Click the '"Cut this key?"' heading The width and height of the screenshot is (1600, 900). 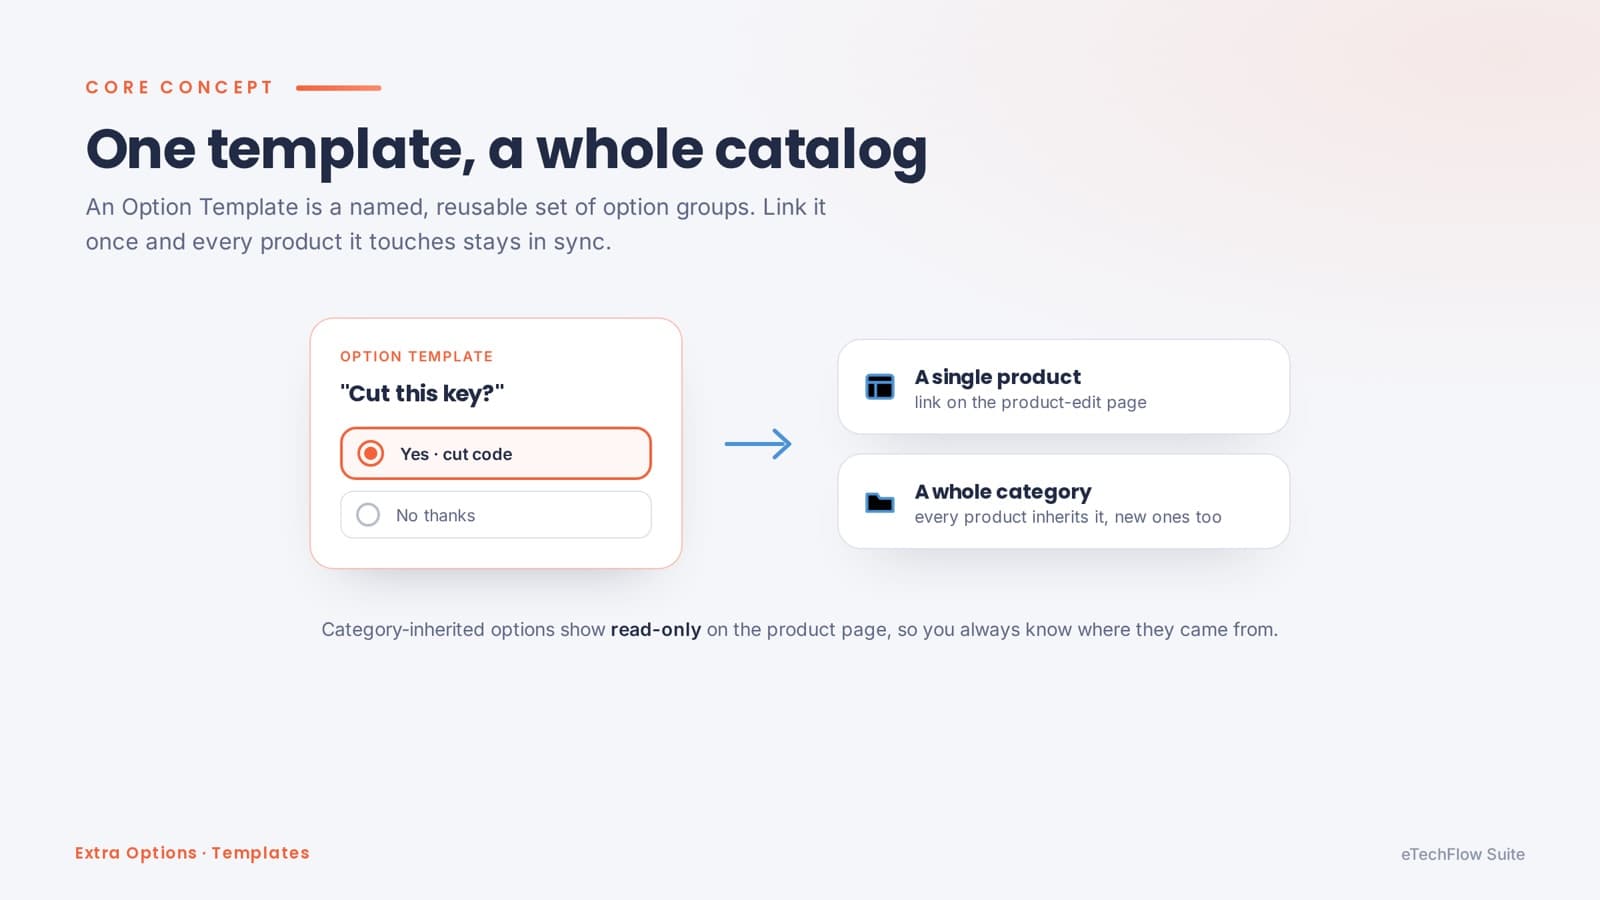pos(422,393)
